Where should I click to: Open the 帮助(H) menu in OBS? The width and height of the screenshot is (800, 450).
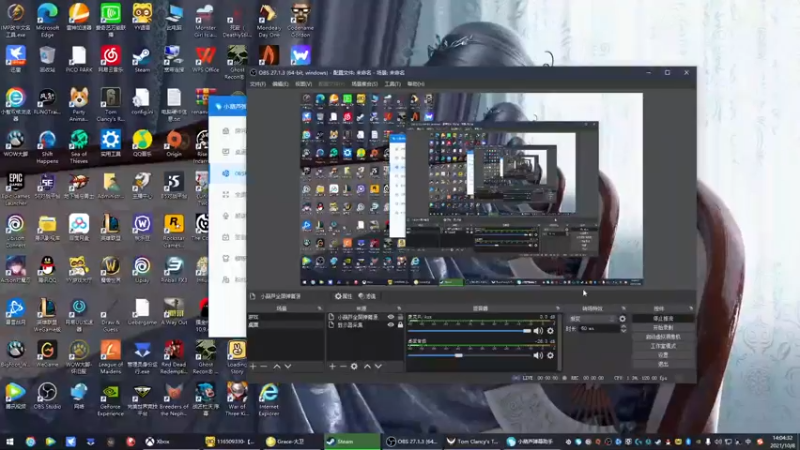pos(415,84)
